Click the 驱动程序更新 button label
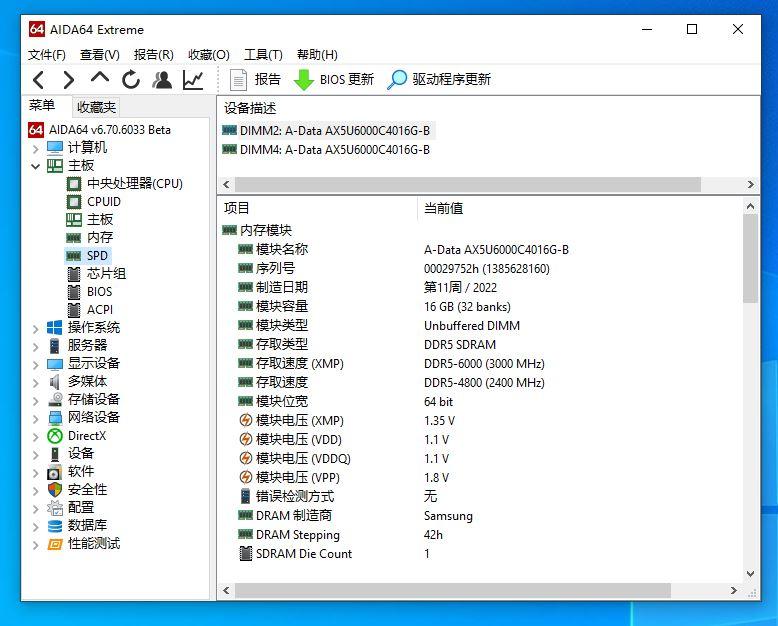778x626 pixels. click(452, 79)
